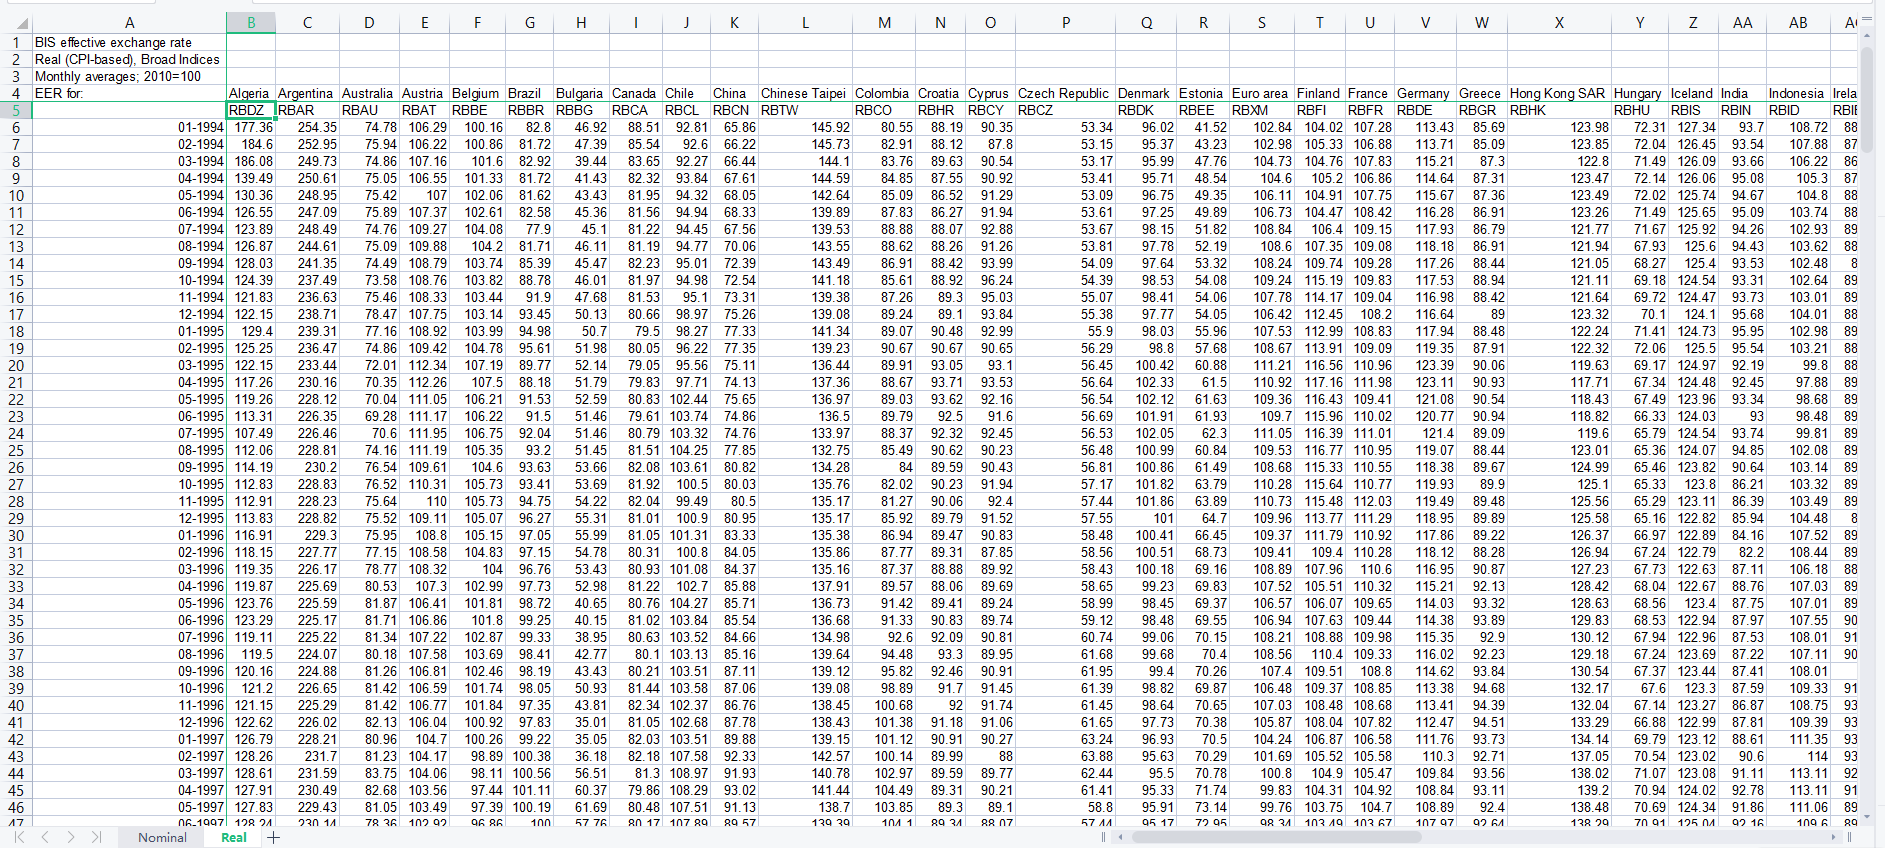Viewport: 1885px width, 848px height.
Task: Click the RBXM code cell
Action: 1261,110
